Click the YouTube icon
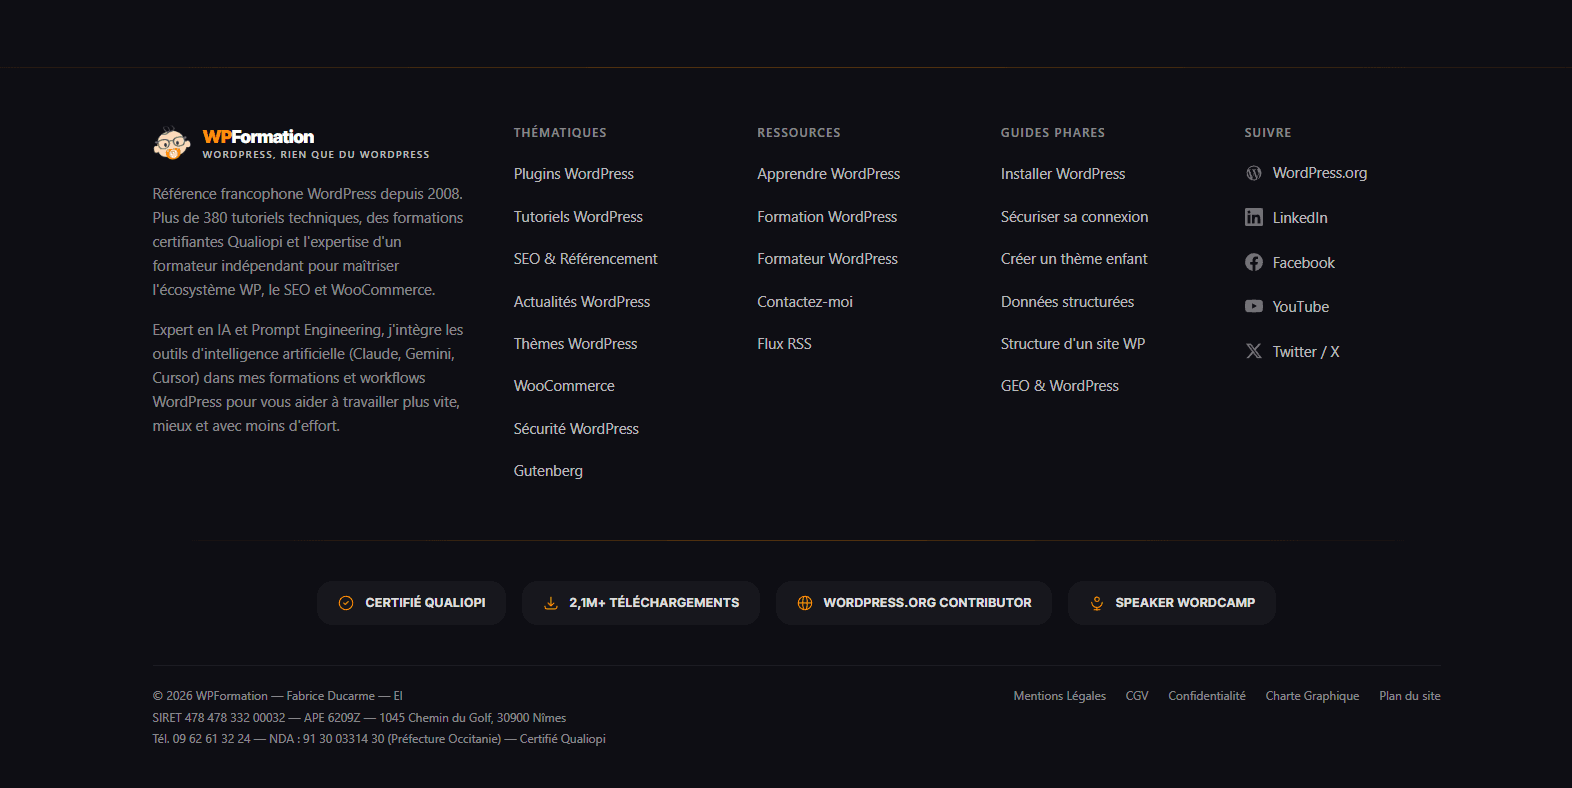1572x788 pixels. 1253,306
